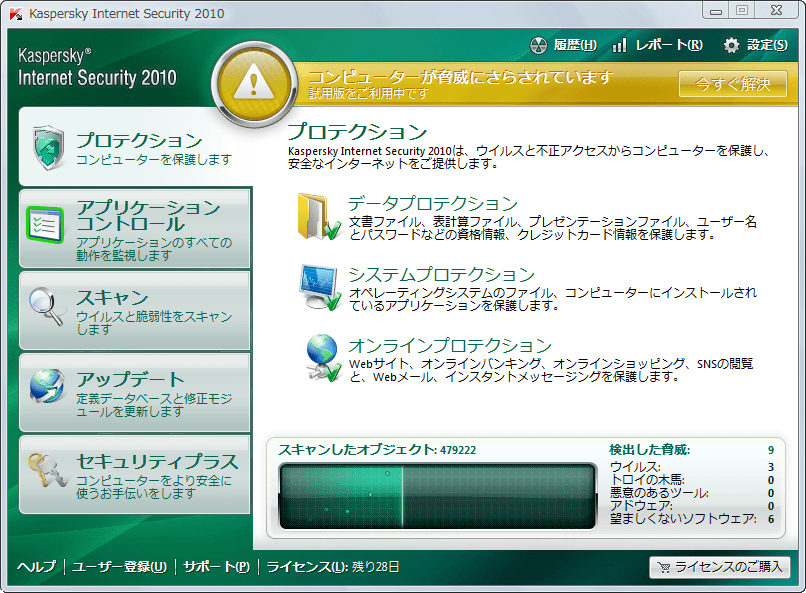Click the globe Online Protection icon
The width and height of the screenshot is (806, 593).
pos(323,358)
